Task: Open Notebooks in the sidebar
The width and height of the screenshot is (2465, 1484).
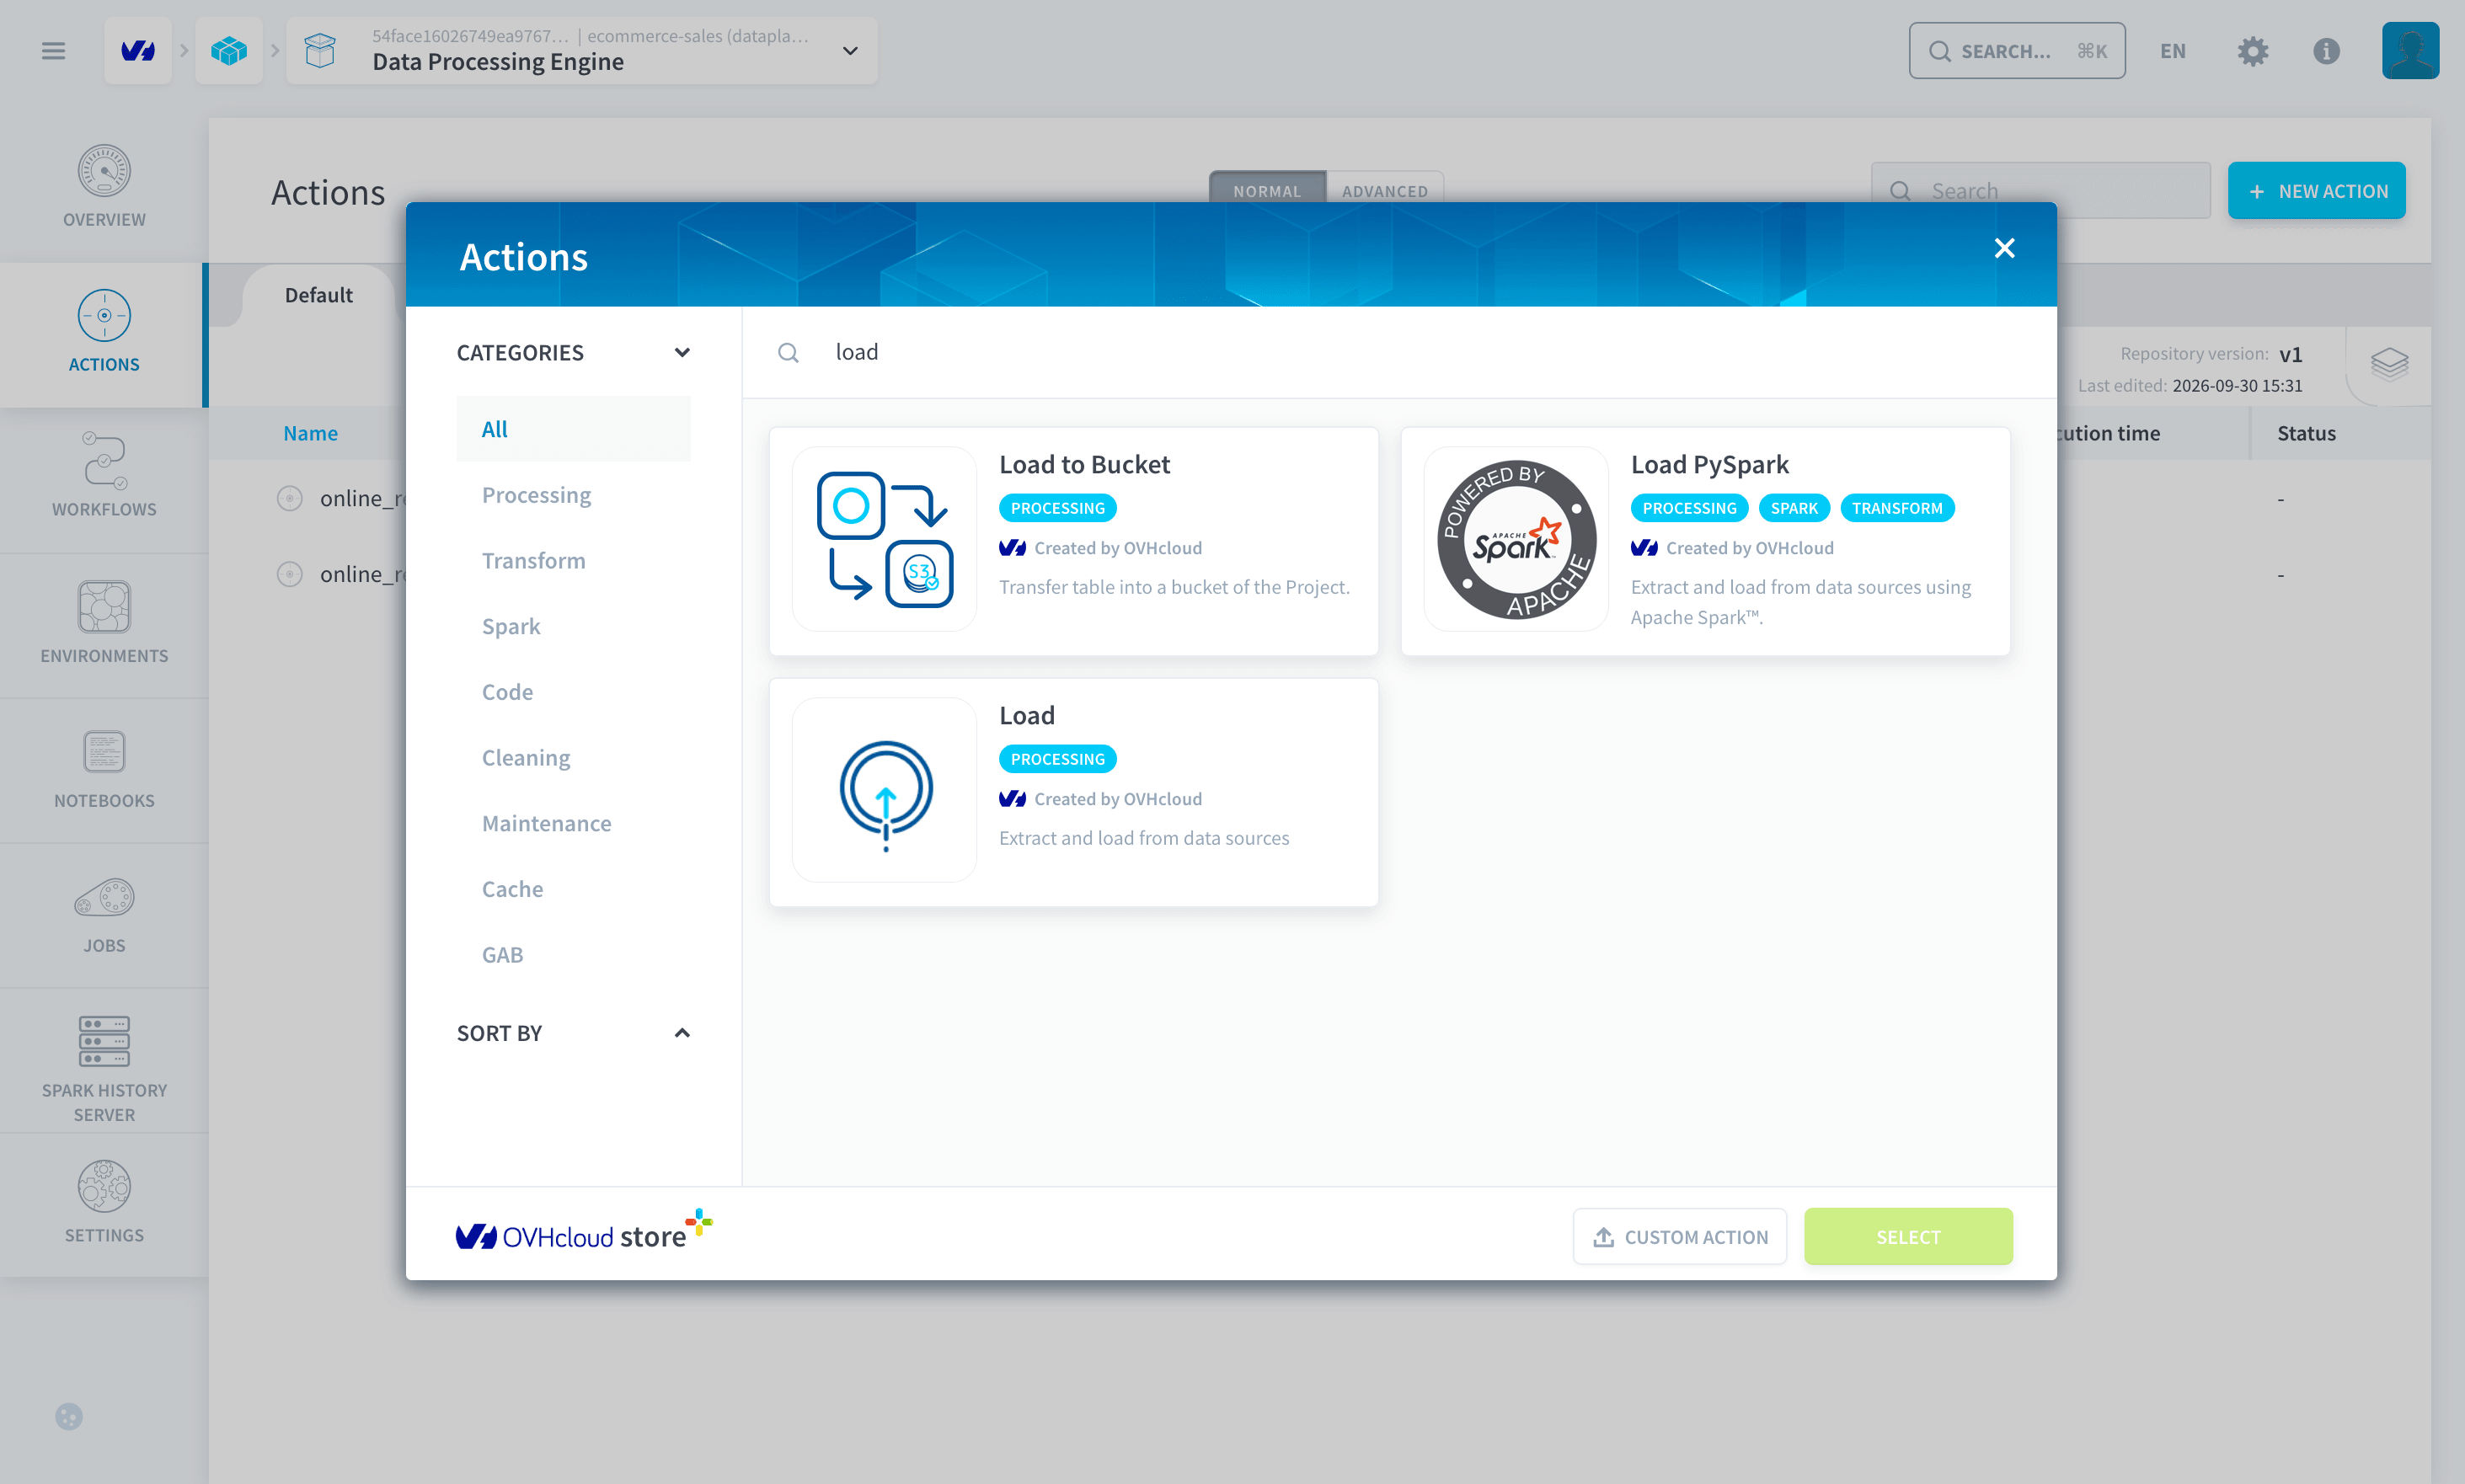Action: coord(104,770)
